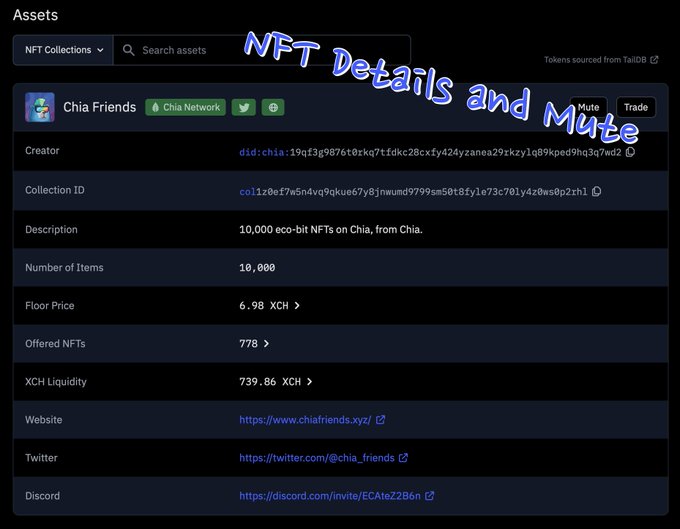Focus the Search assets field
Viewport: 680px width, 529px height.
[262, 50]
